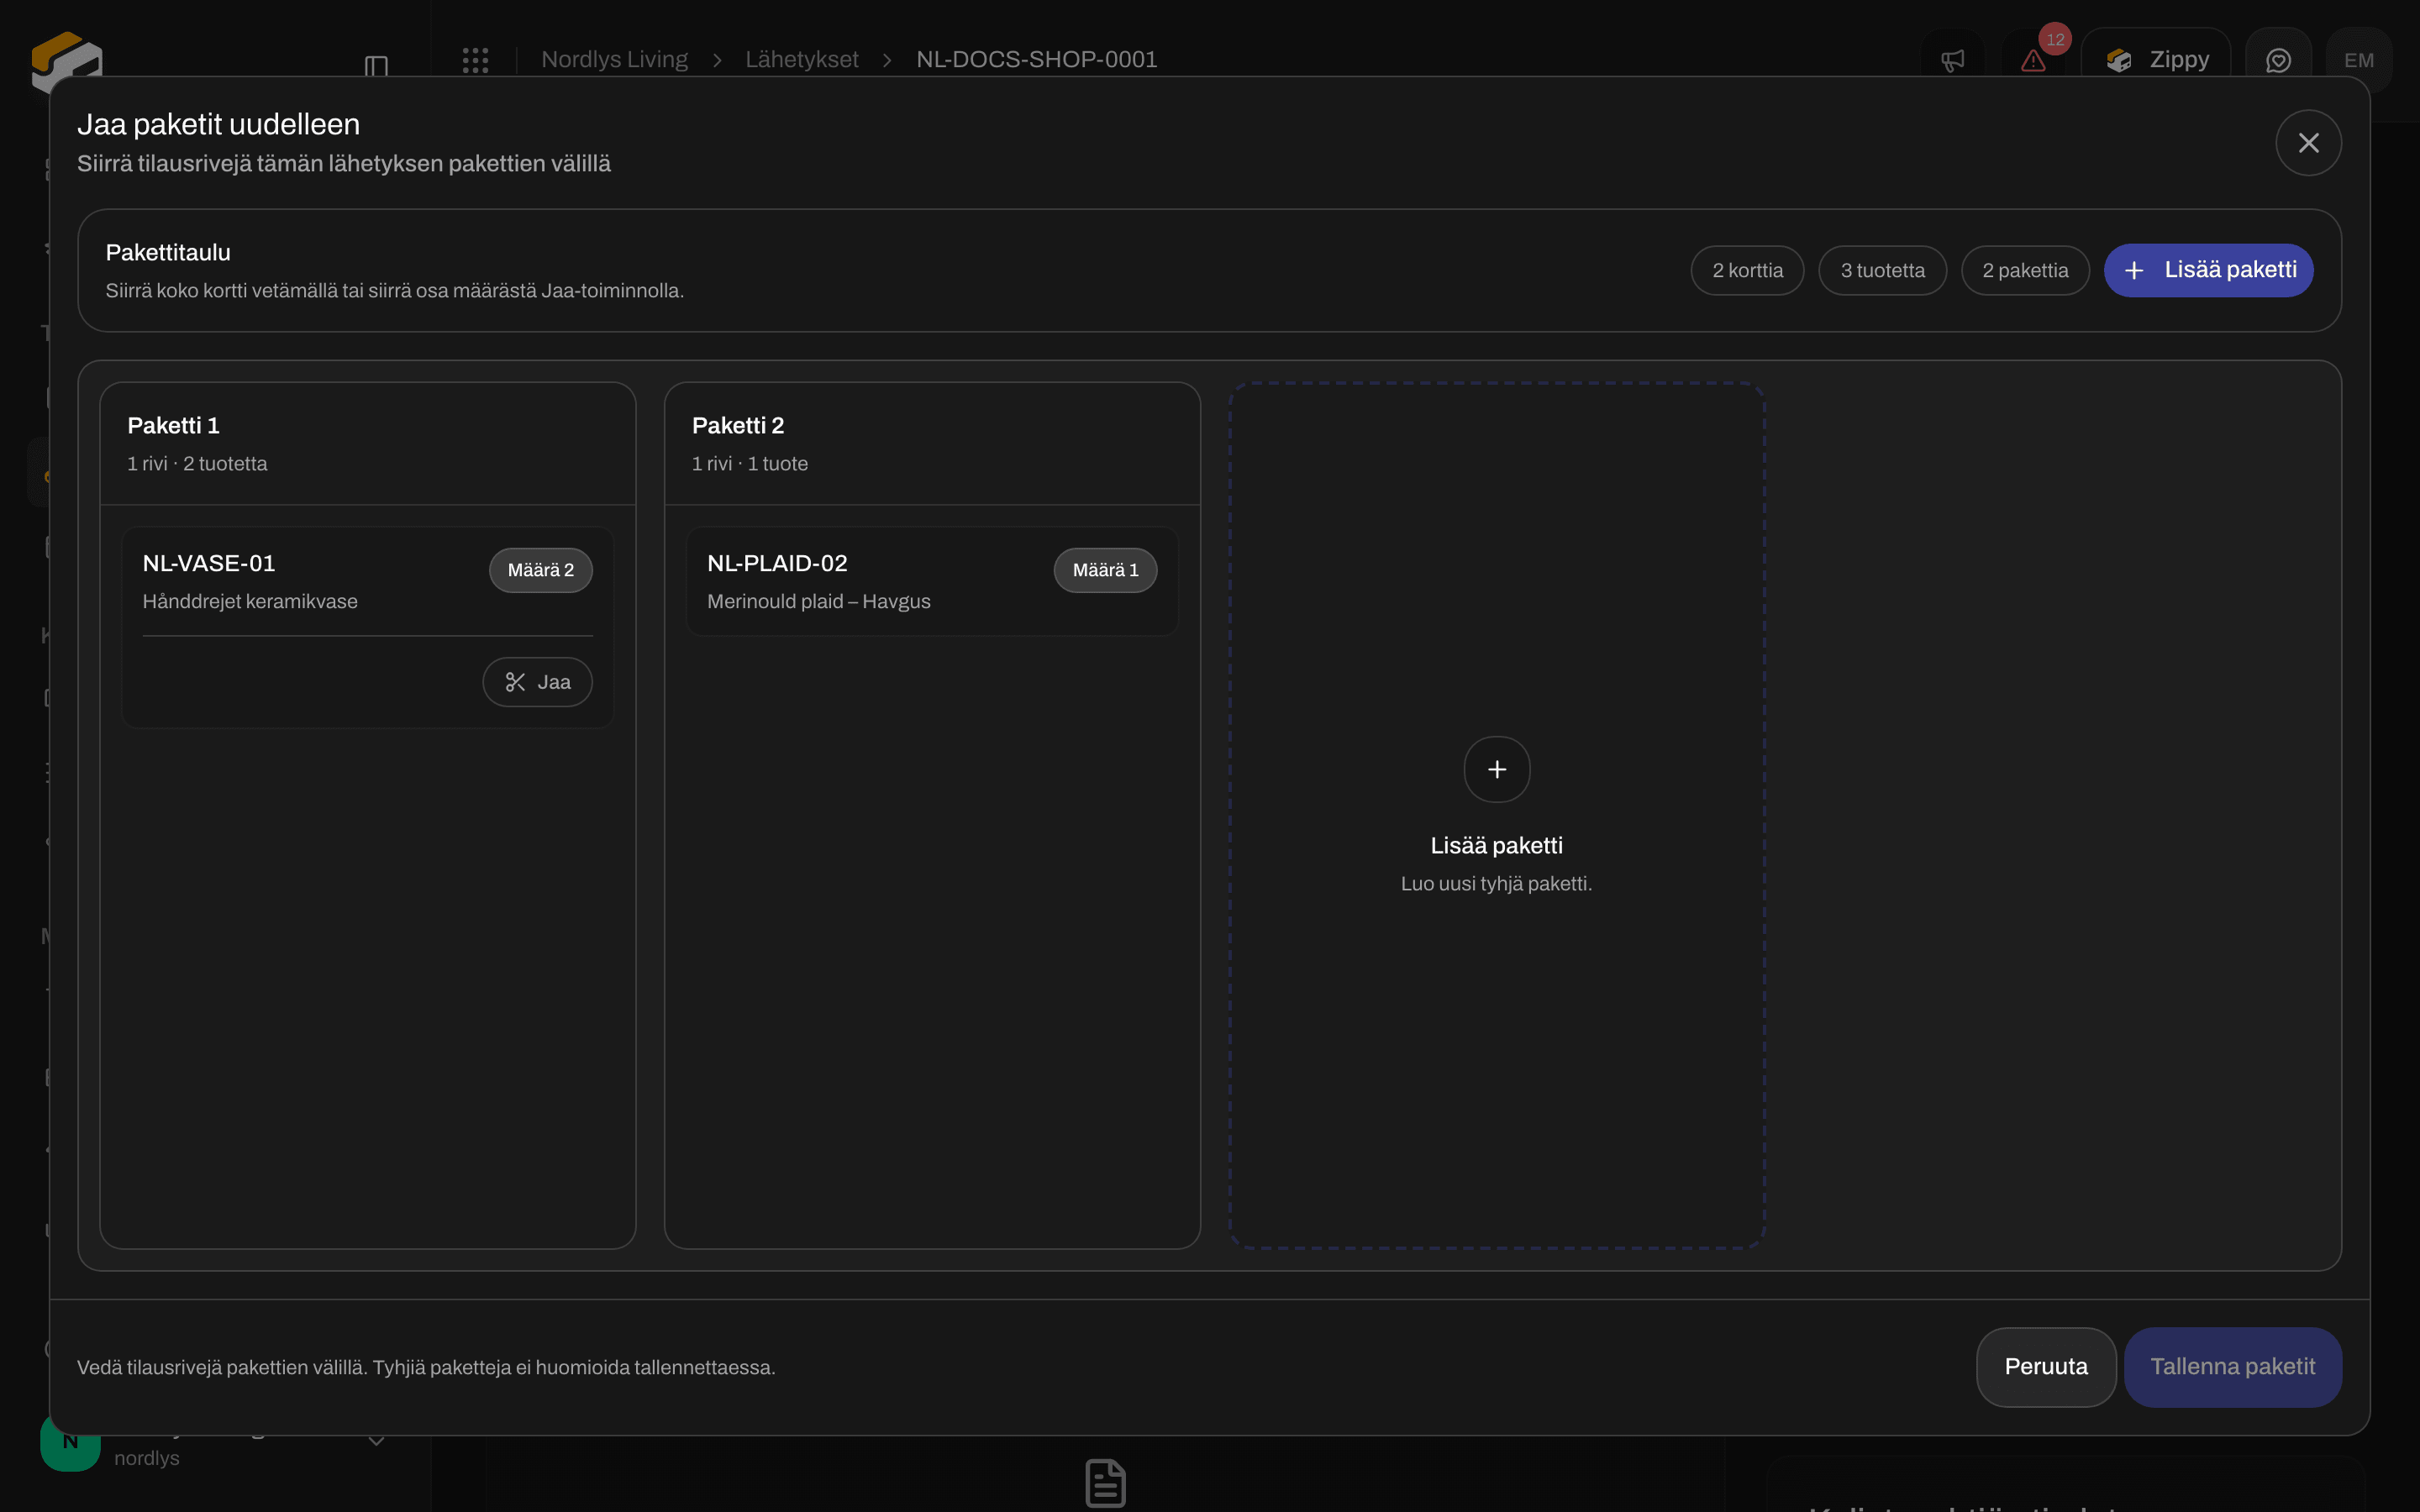Click NL-DOCS-SHOP-0001 breadcrumb
2420x1512 pixels.
pyautogui.click(x=1036, y=60)
